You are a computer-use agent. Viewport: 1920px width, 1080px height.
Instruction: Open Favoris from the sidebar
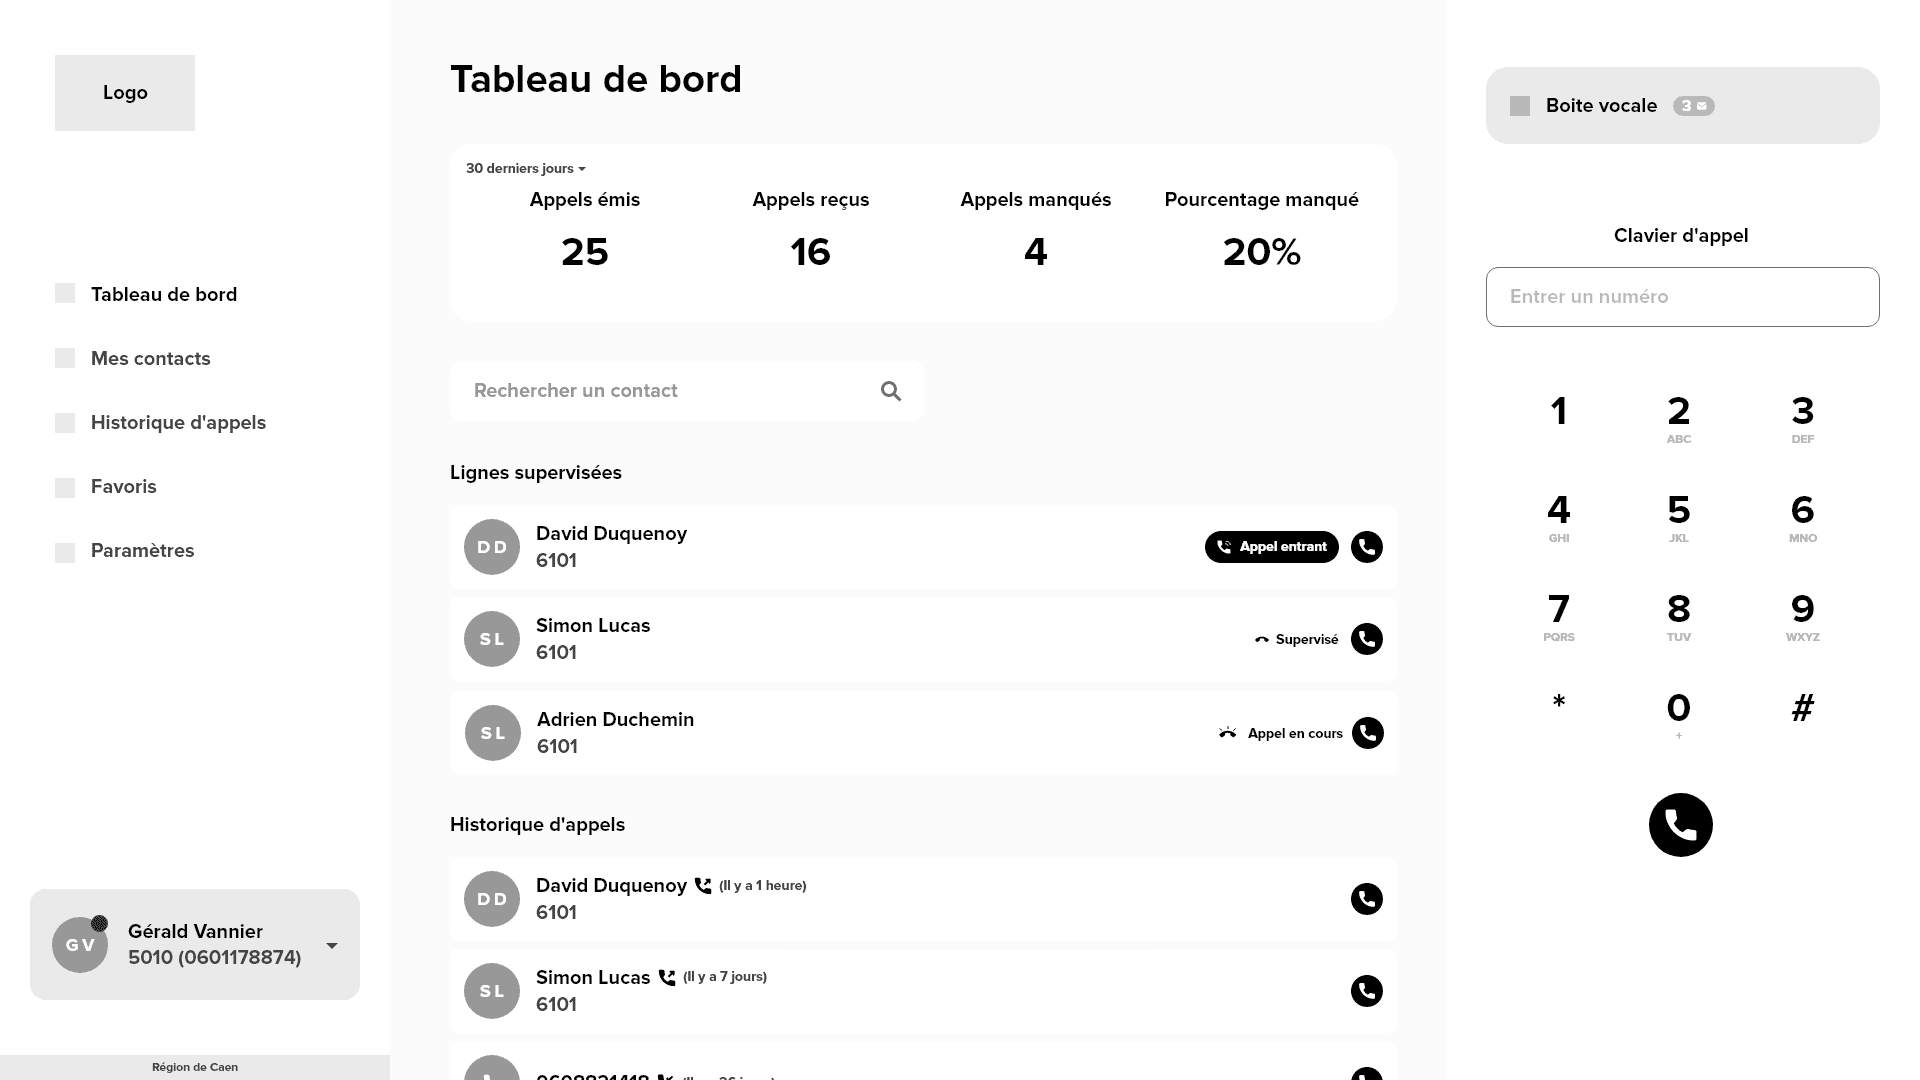click(x=123, y=487)
